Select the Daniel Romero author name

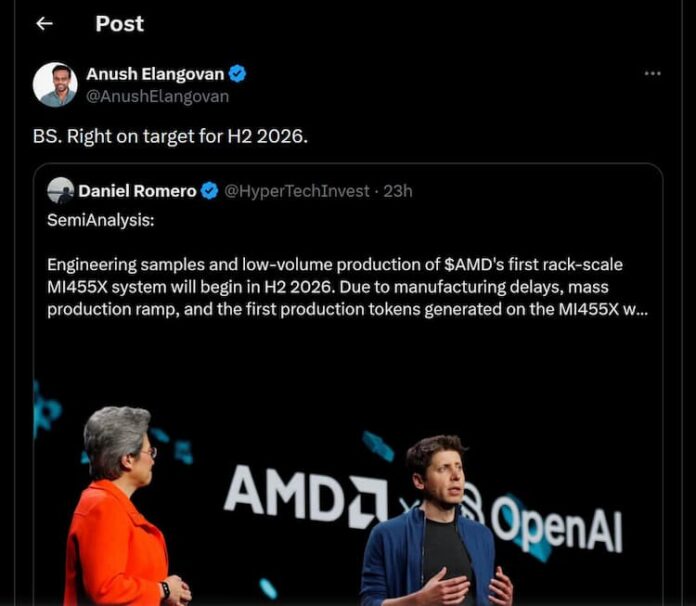coord(137,191)
